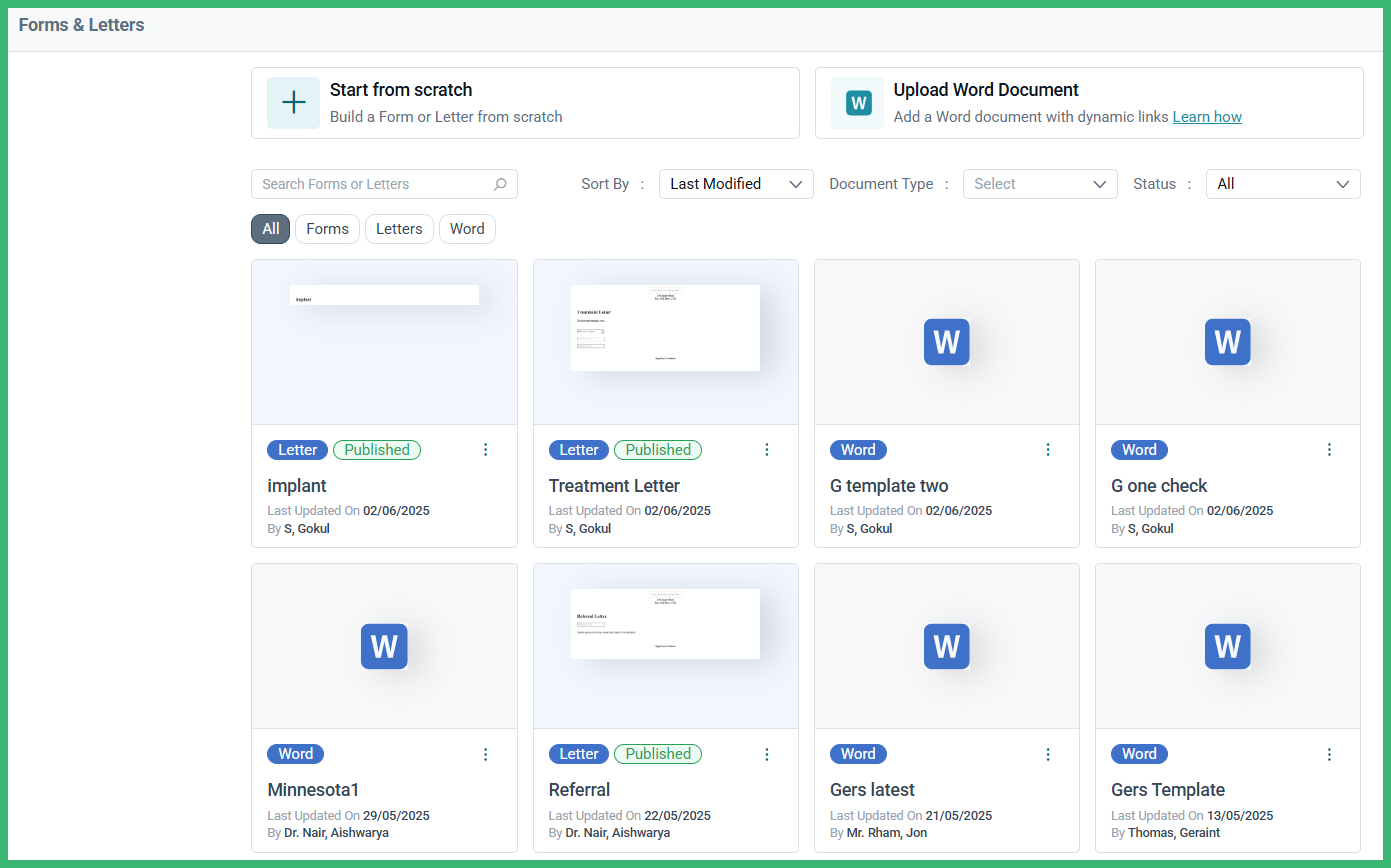Select the Word filter pill
The image size is (1391, 868).
(467, 229)
